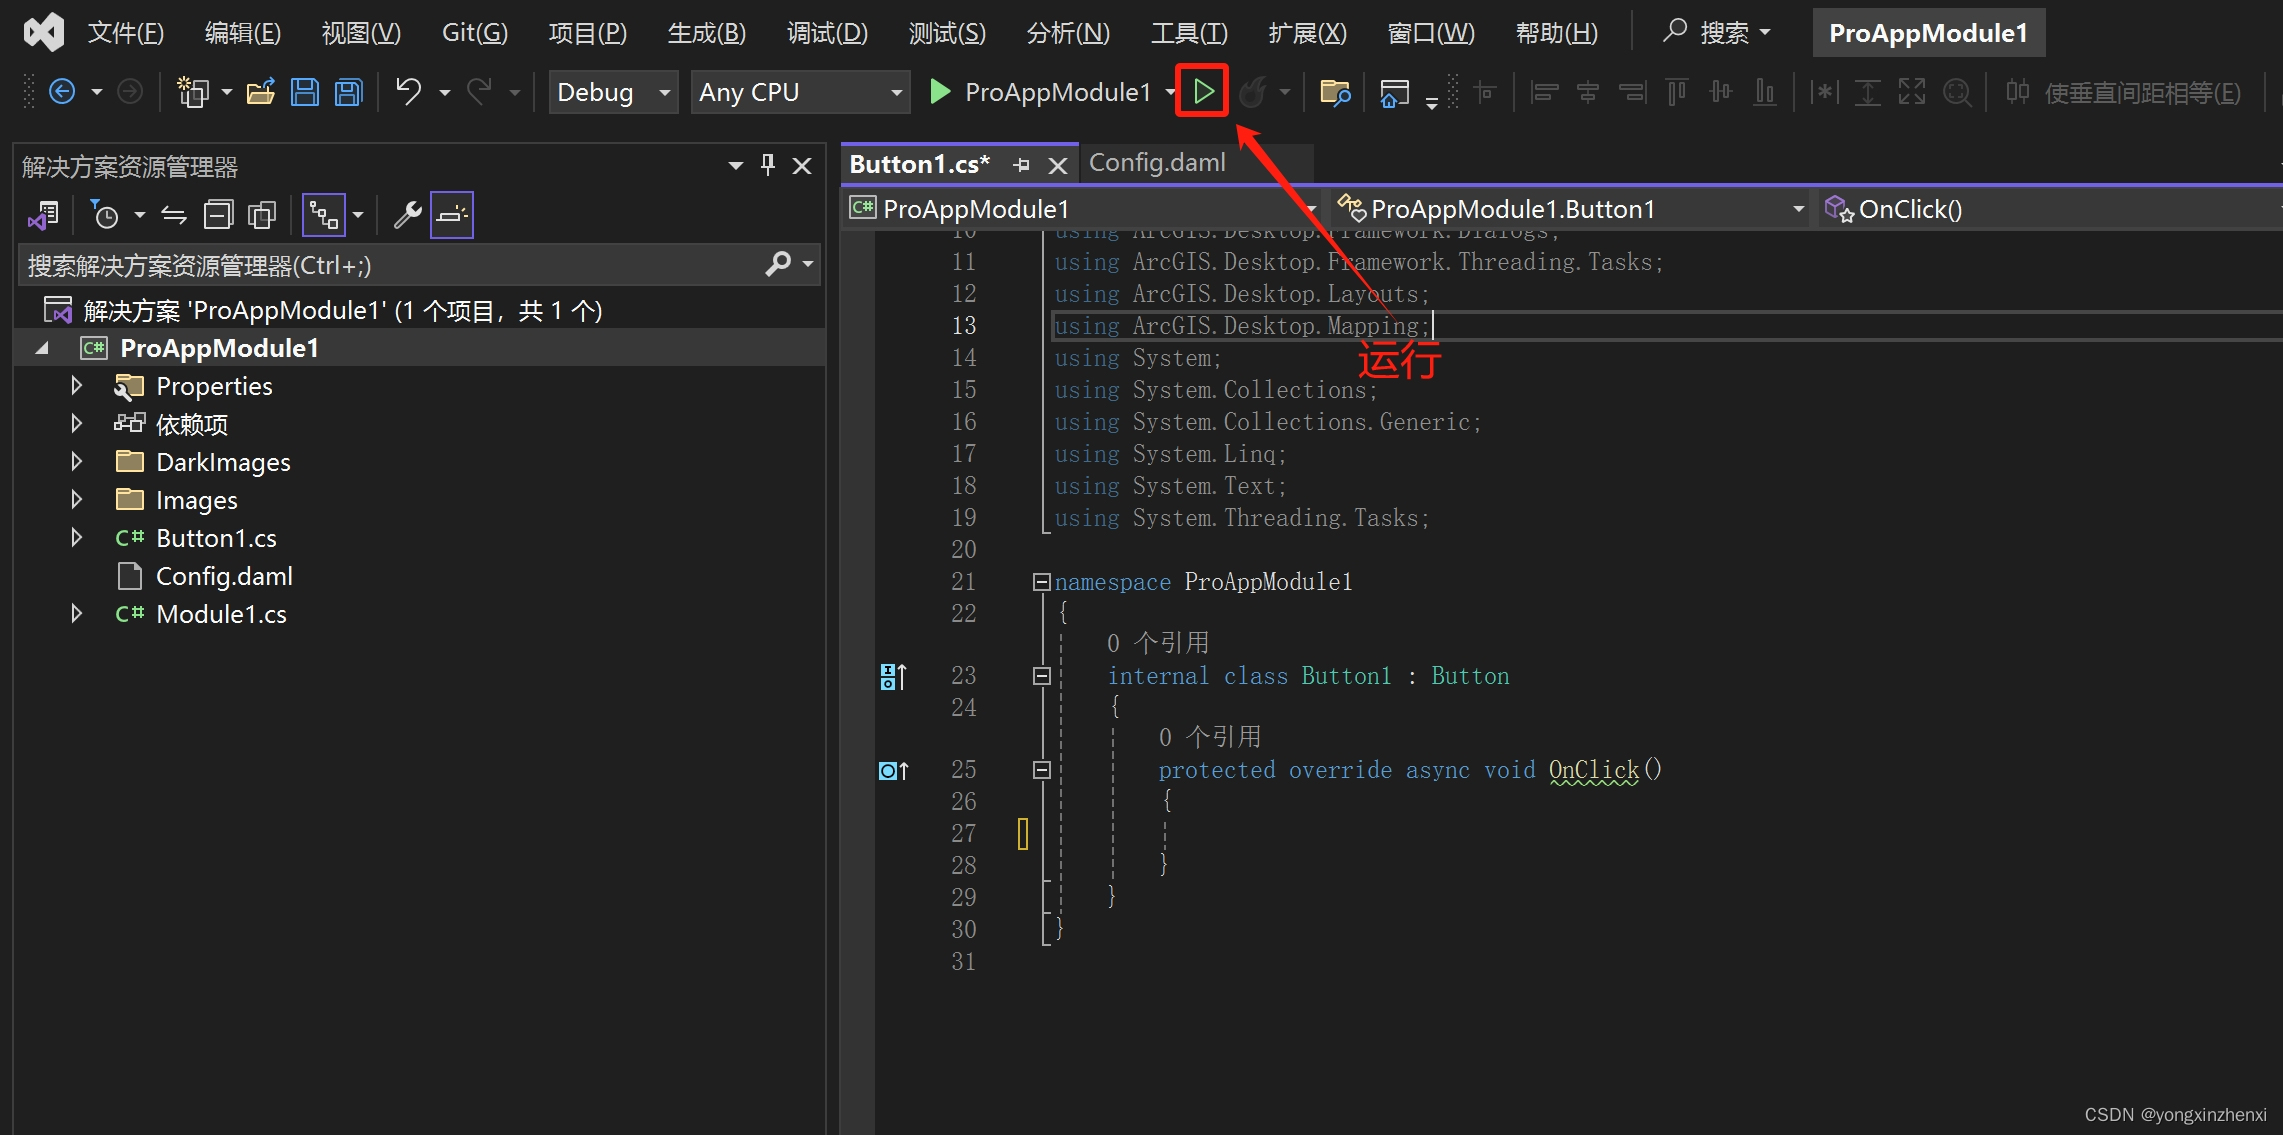Screen dimensions: 2283x1135
Task: Toggle the nested files view button
Action: pyautogui.click(x=324, y=215)
